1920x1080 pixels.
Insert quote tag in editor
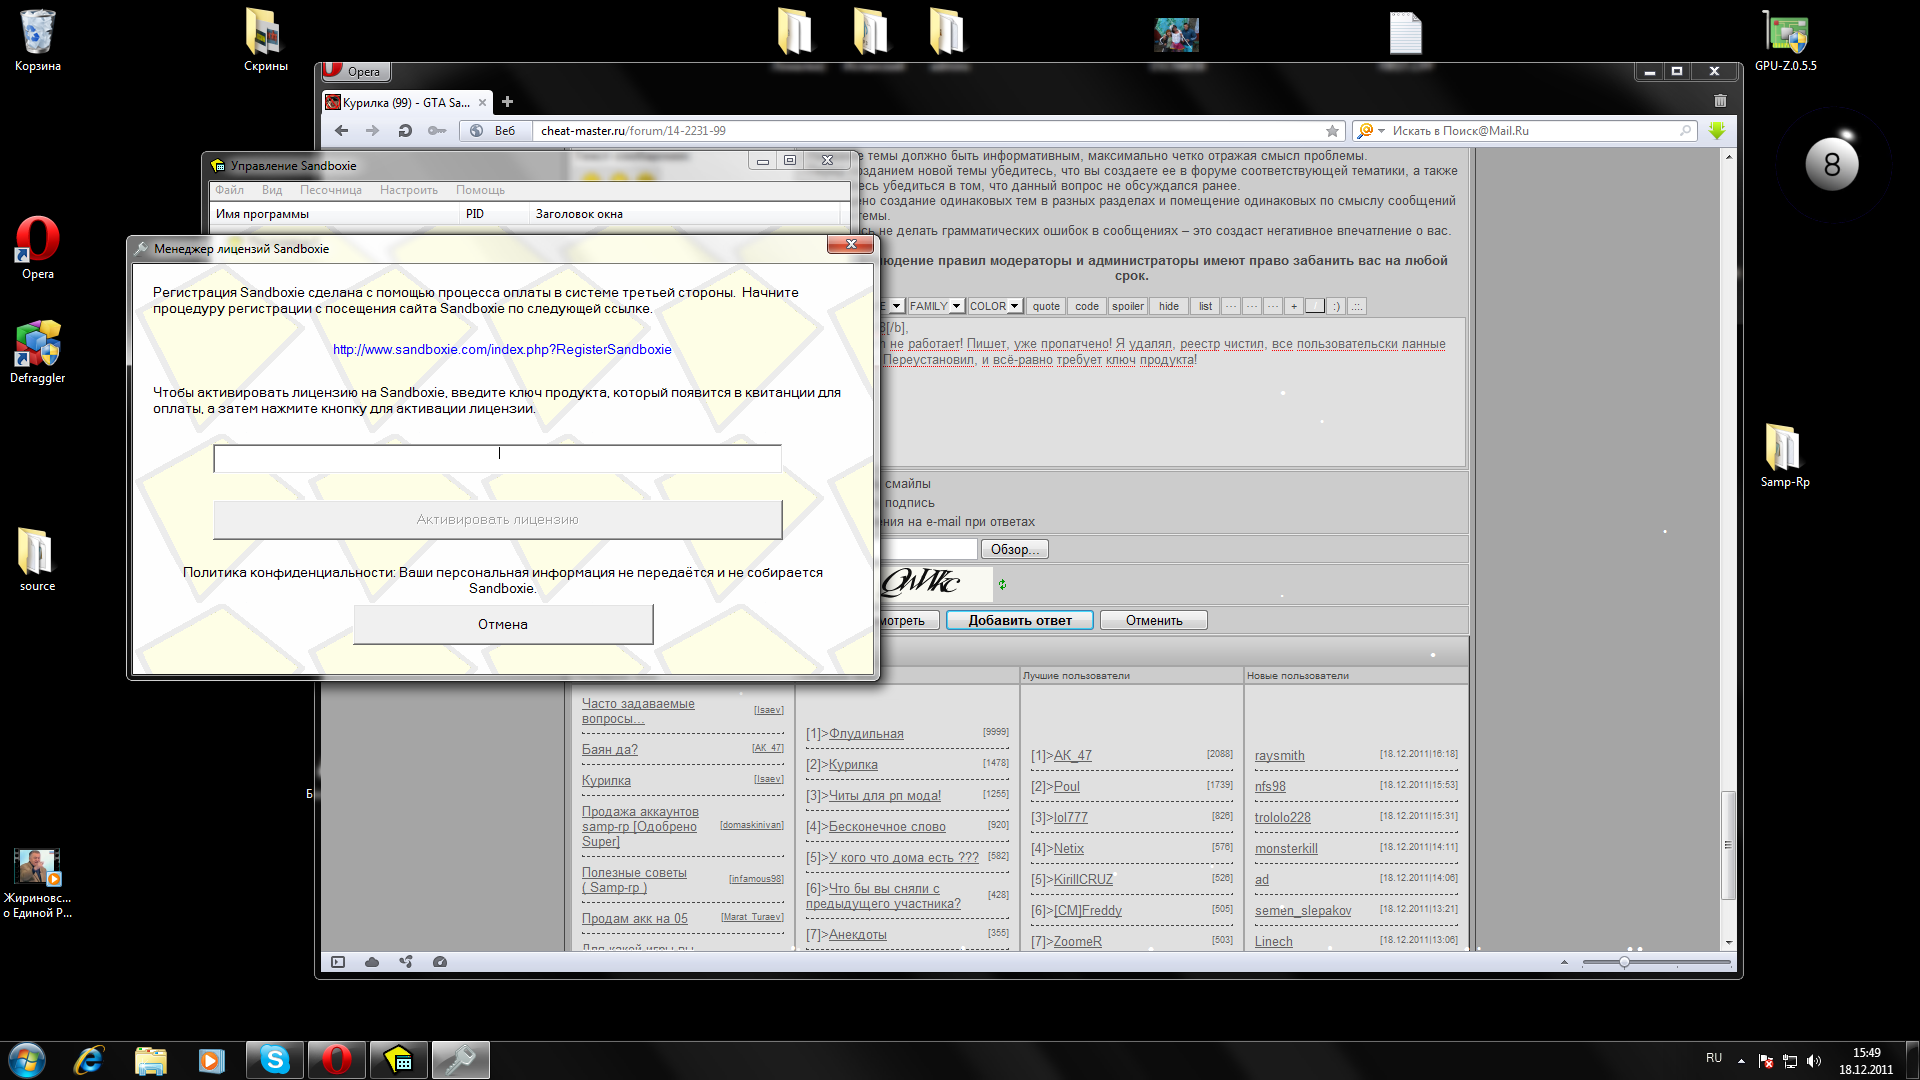pos(1046,306)
